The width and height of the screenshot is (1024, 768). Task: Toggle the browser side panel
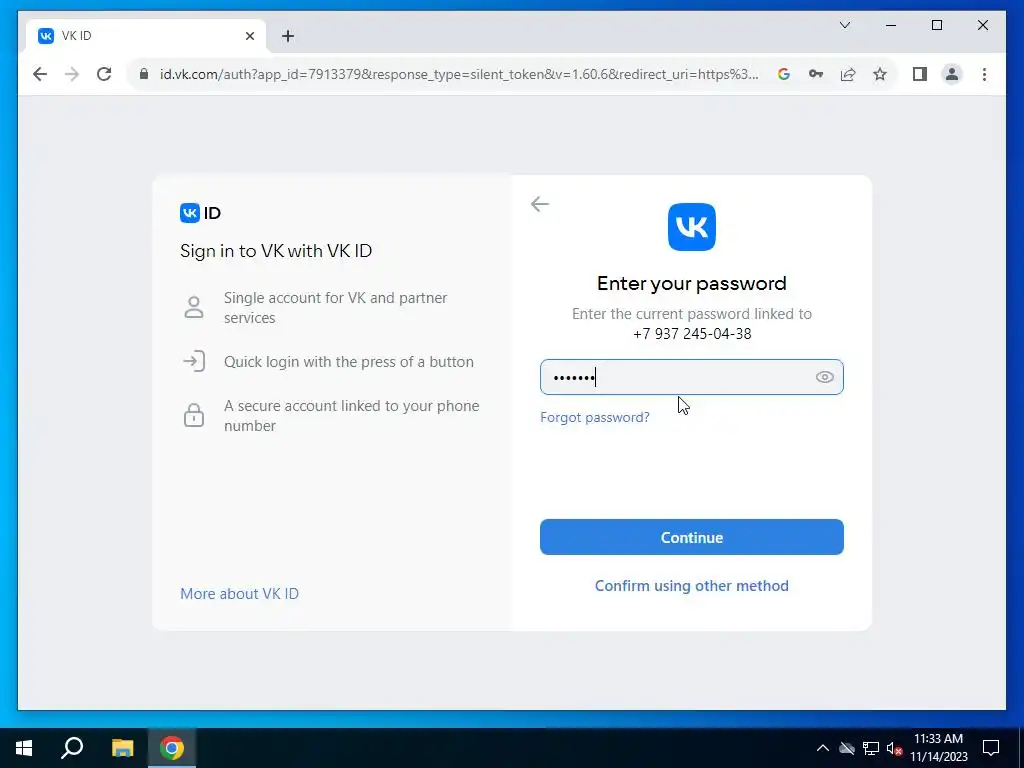point(920,74)
